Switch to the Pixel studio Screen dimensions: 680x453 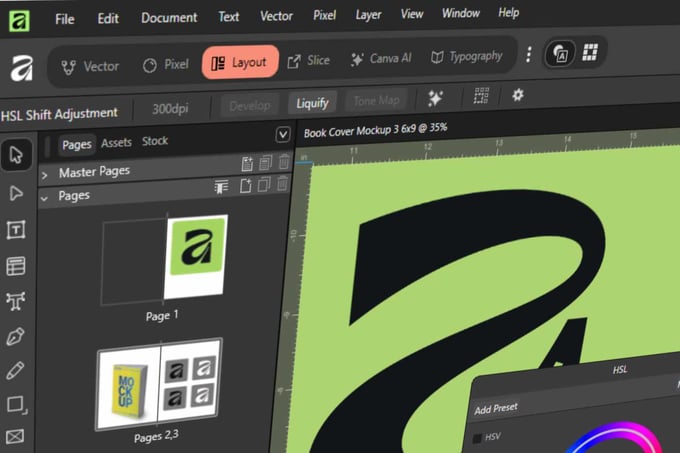point(166,65)
